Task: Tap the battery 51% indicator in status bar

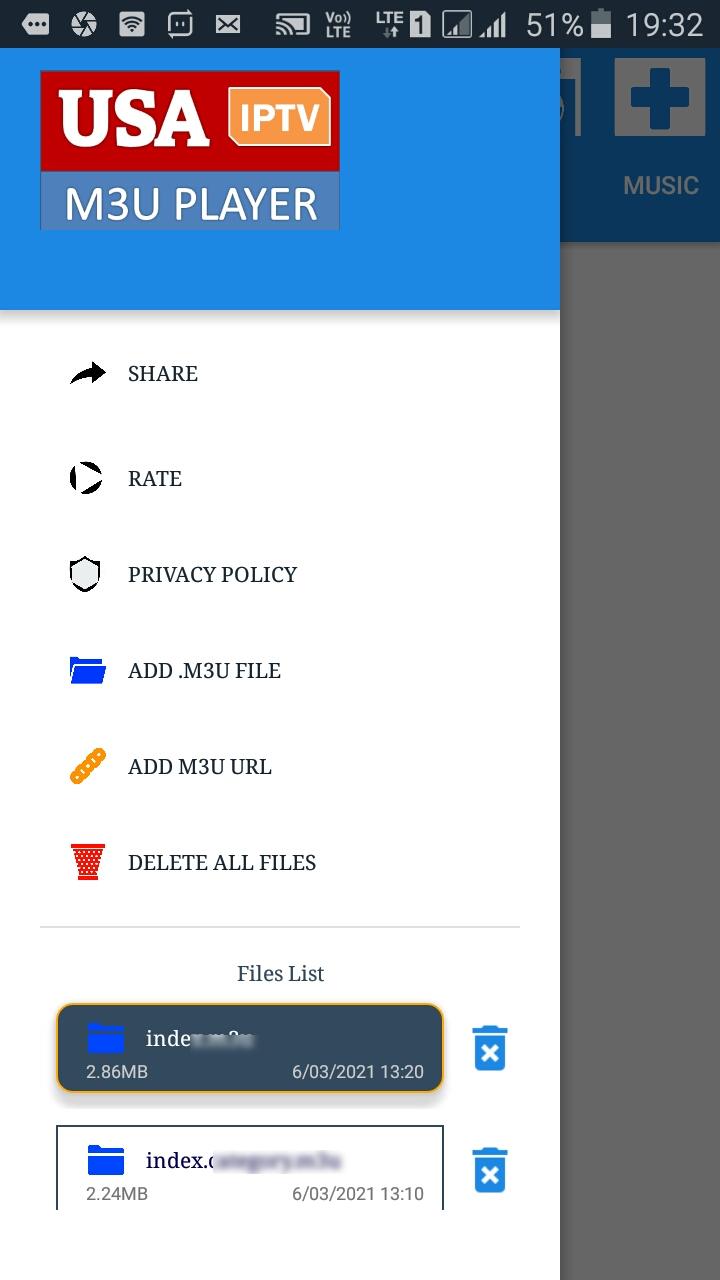Action: pos(570,24)
